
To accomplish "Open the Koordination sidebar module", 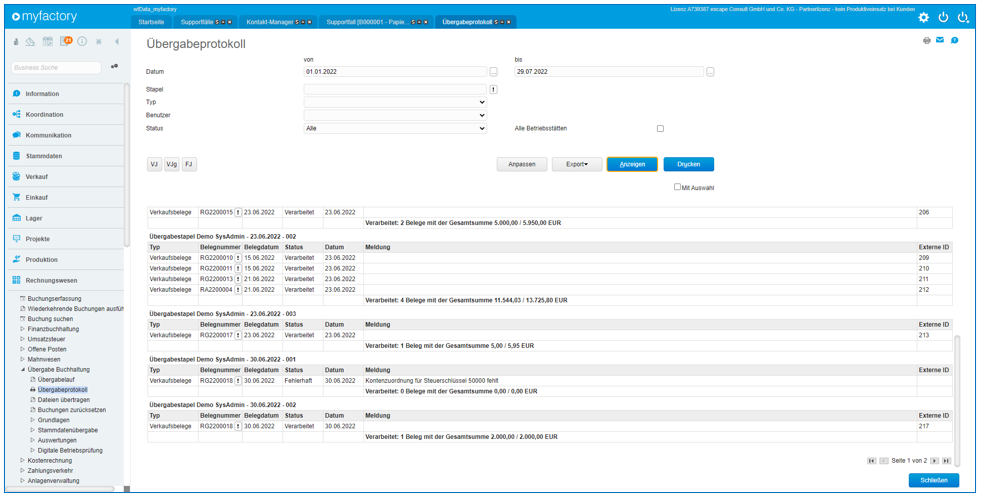I will [64, 114].
